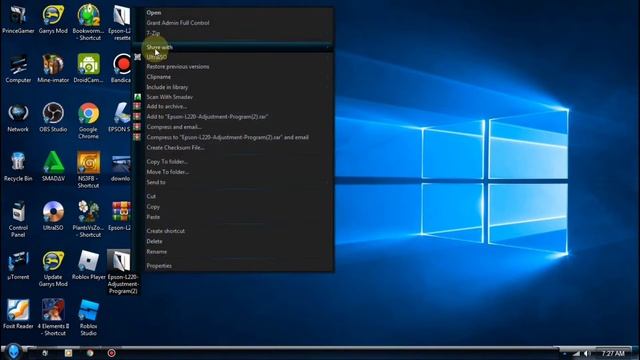Select the Foxit Reader desktop icon
The height and width of the screenshot is (360, 640).
(18, 314)
